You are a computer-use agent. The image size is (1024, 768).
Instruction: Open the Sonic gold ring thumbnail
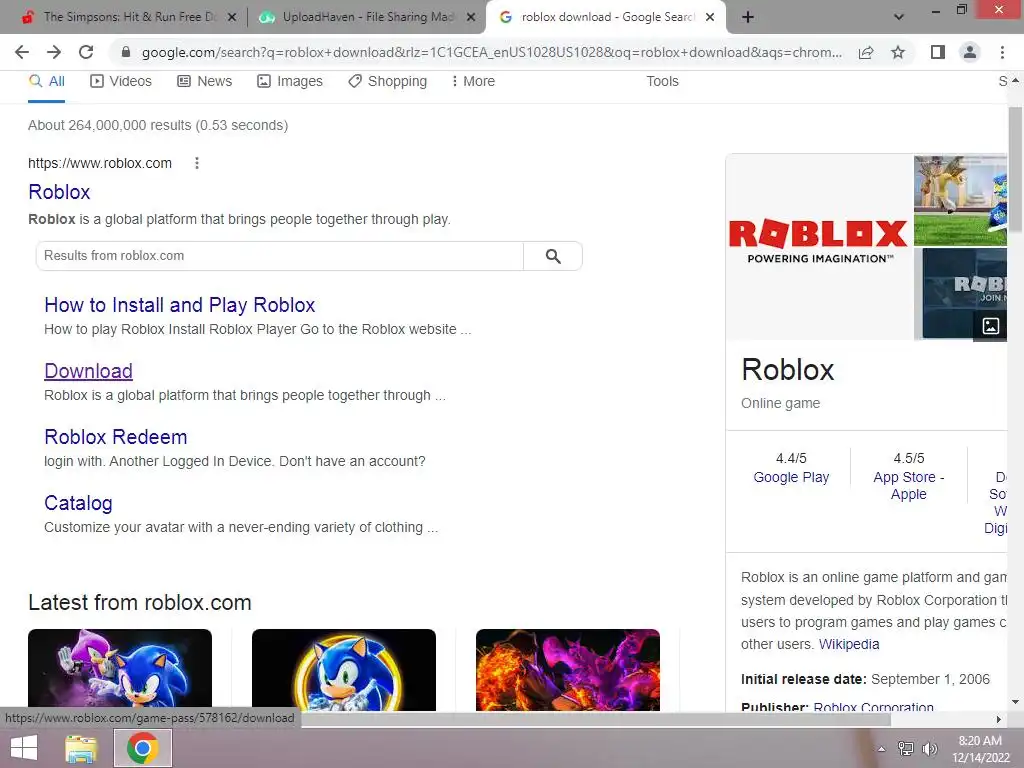click(x=344, y=670)
